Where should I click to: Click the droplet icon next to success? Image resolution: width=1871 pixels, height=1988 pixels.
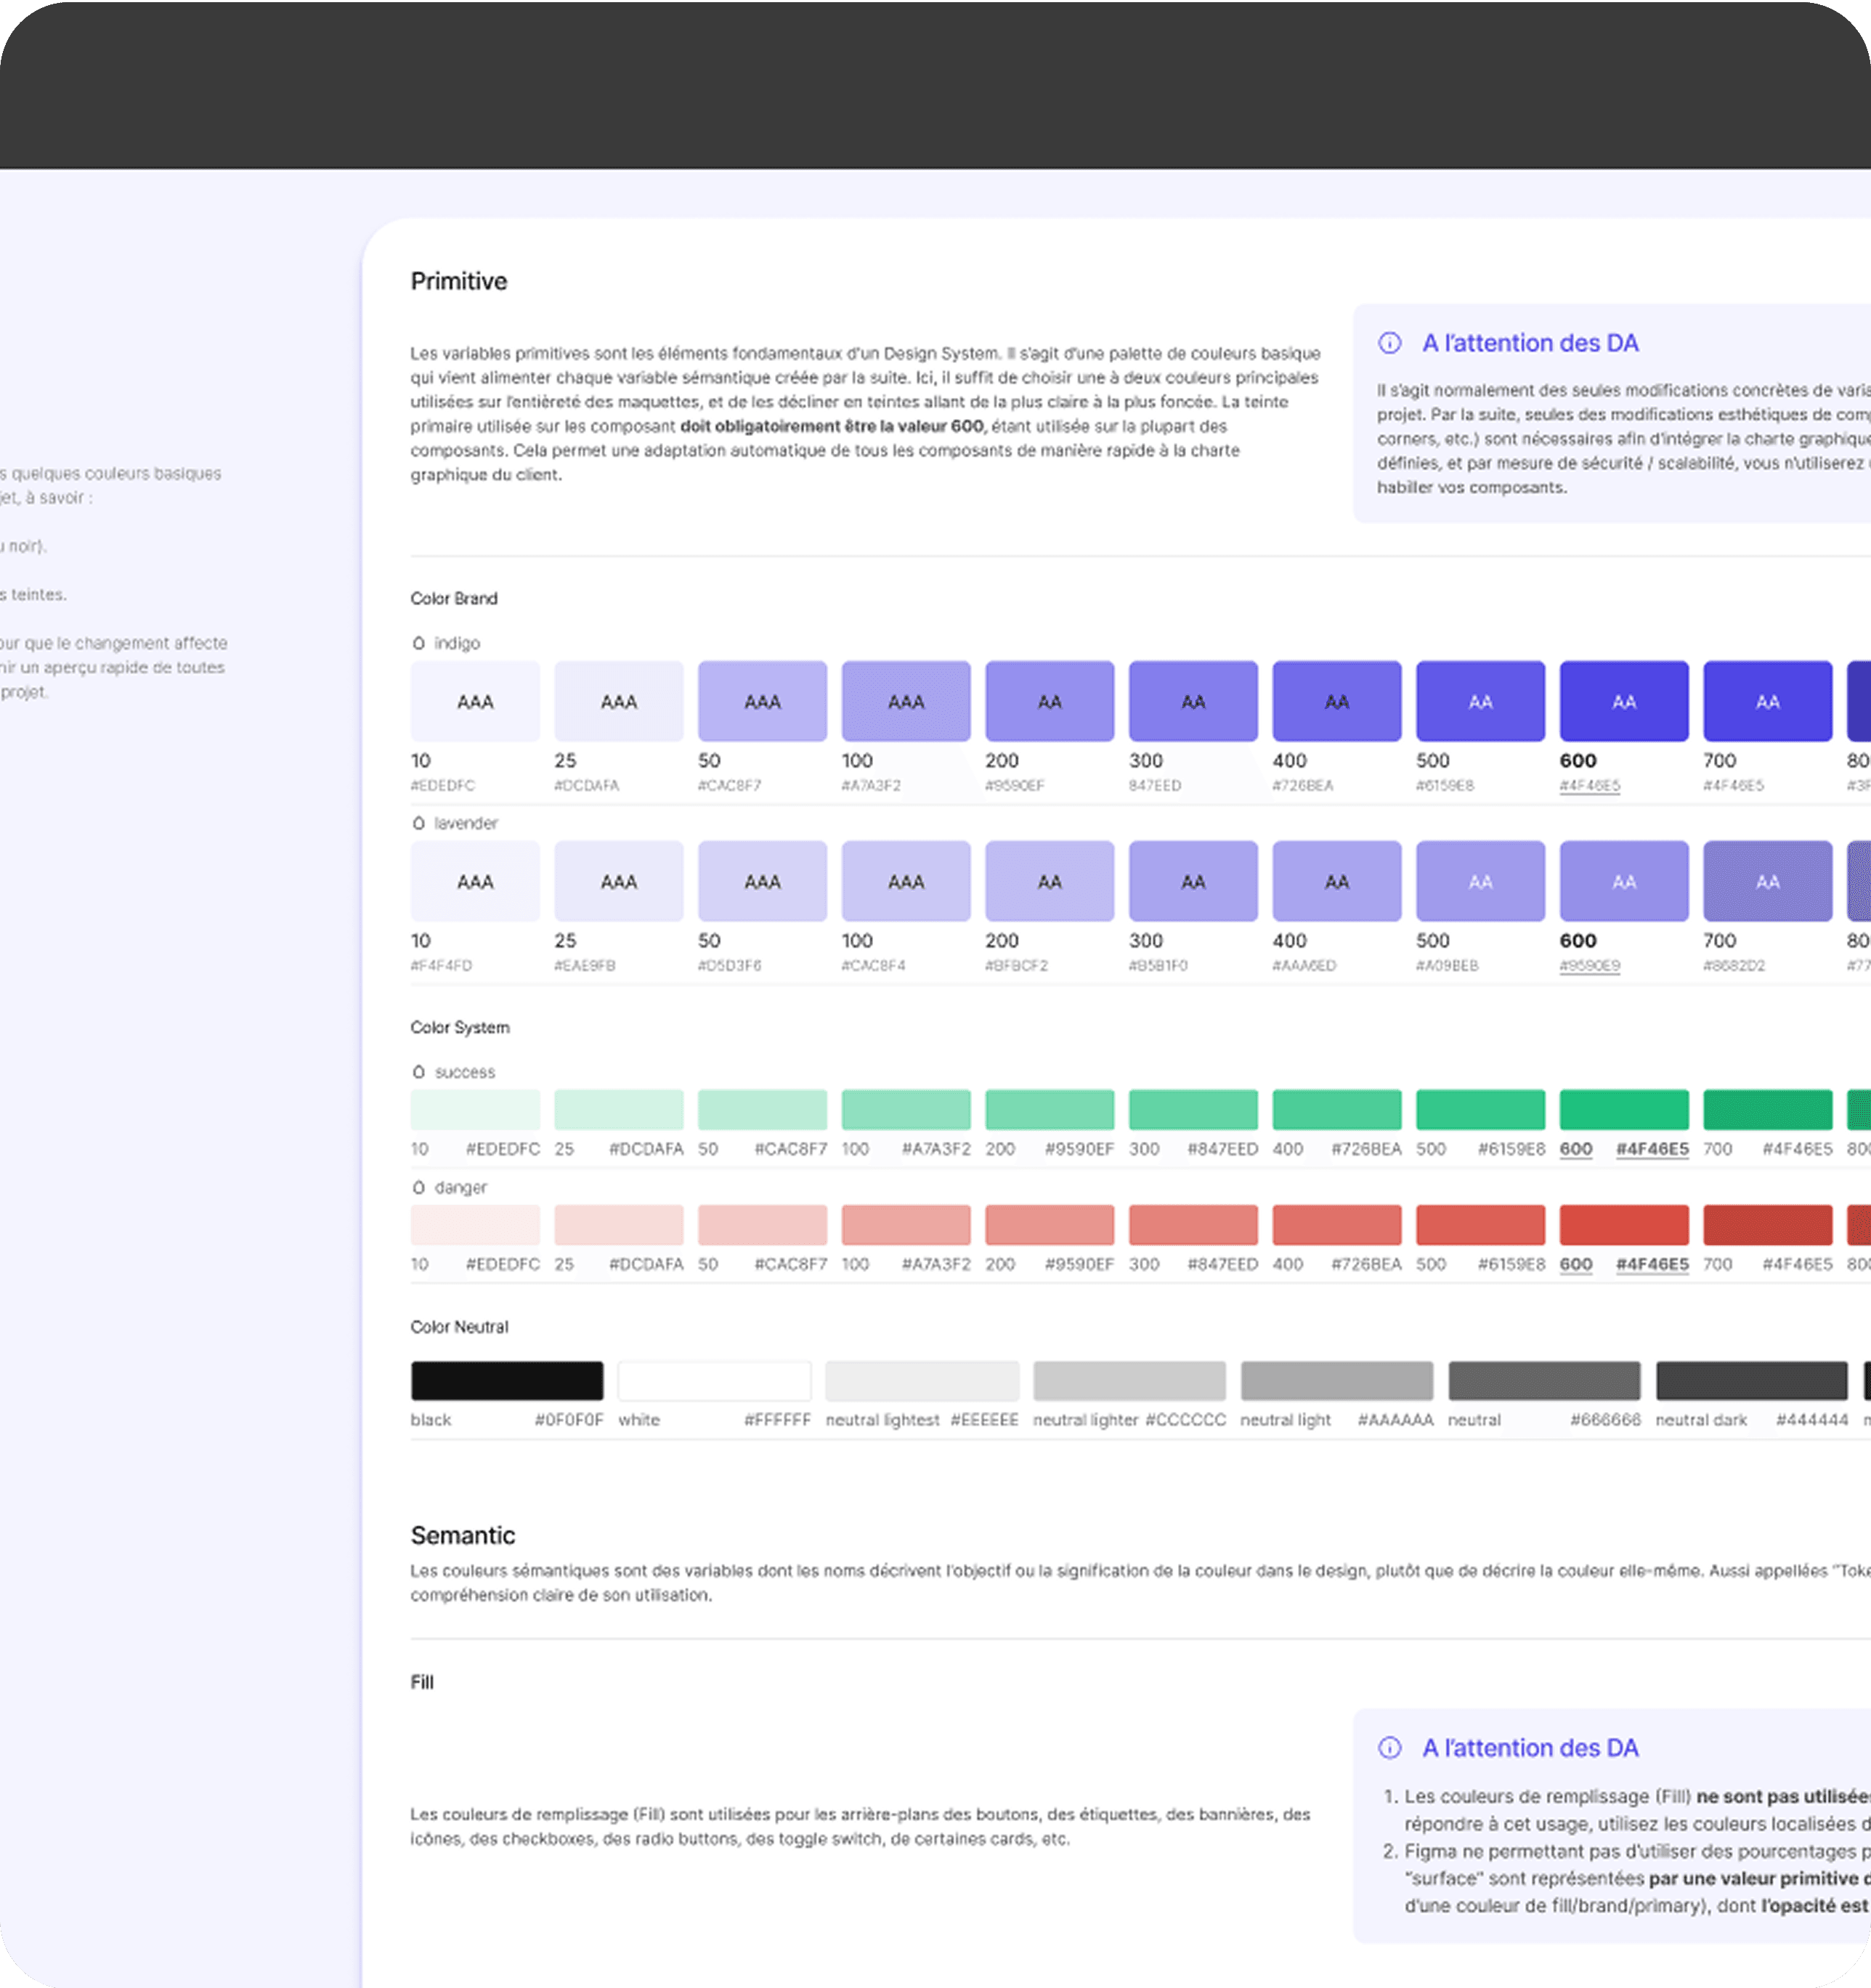point(419,1072)
